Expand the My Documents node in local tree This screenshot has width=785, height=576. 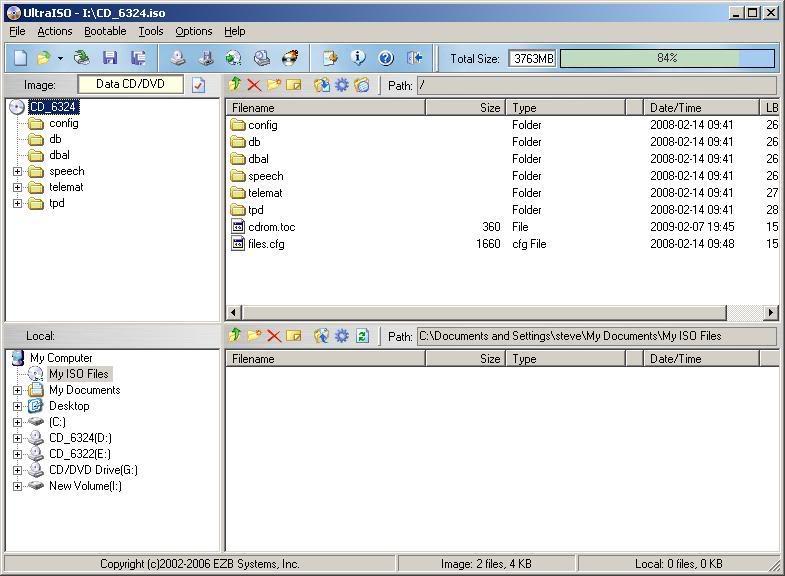tap(18, 390)
